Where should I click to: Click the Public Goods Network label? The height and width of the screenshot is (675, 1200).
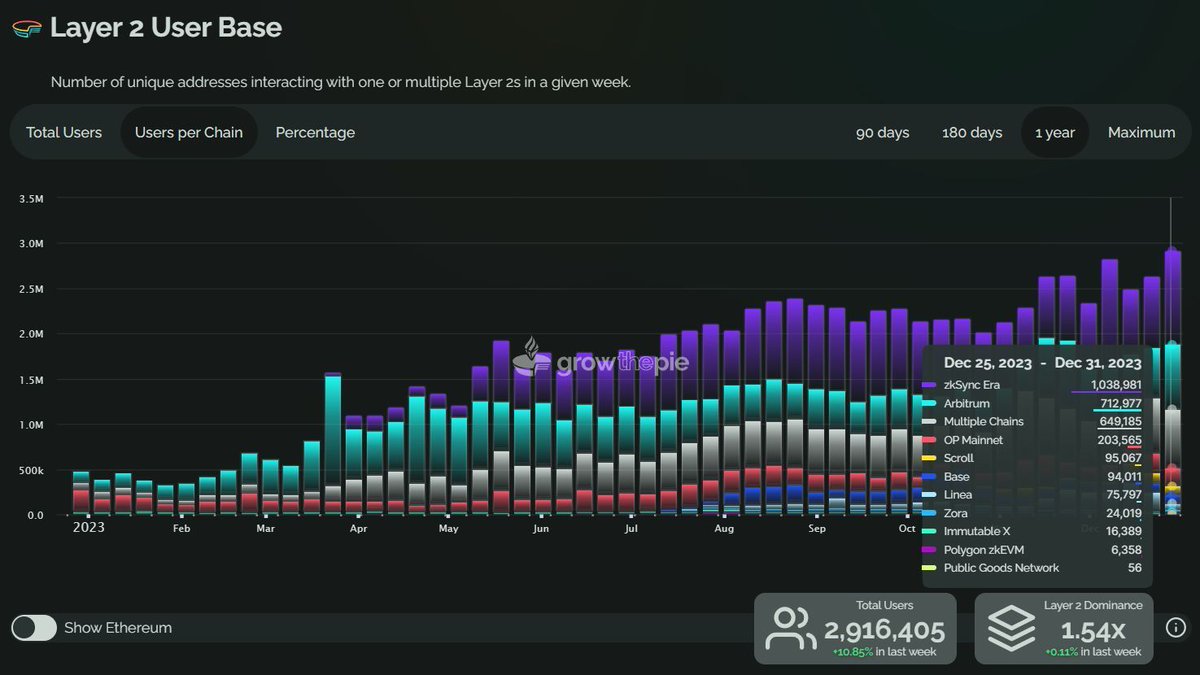[1001, 568]
